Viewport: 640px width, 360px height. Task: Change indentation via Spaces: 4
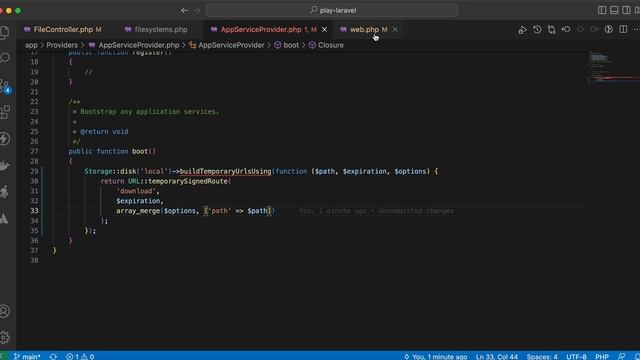(542, 356)
